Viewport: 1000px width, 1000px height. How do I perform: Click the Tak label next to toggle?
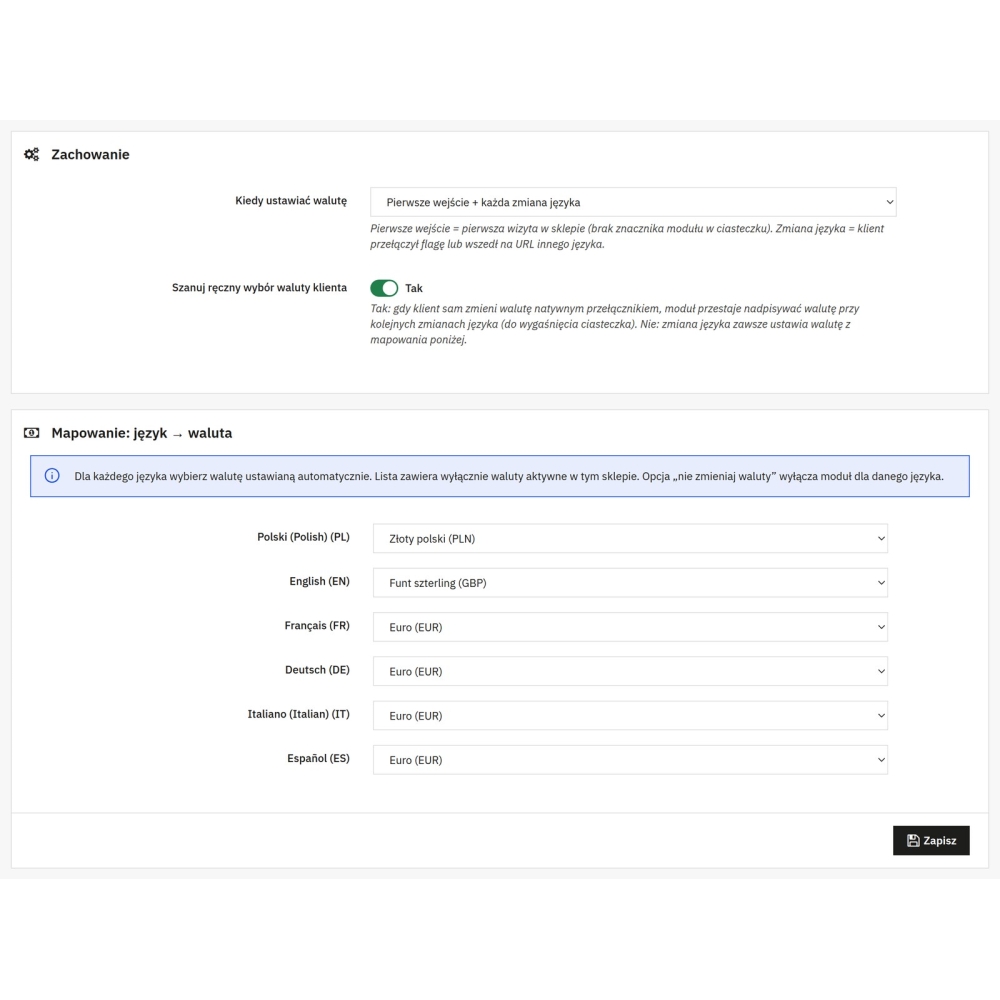[x=414, y=288]
